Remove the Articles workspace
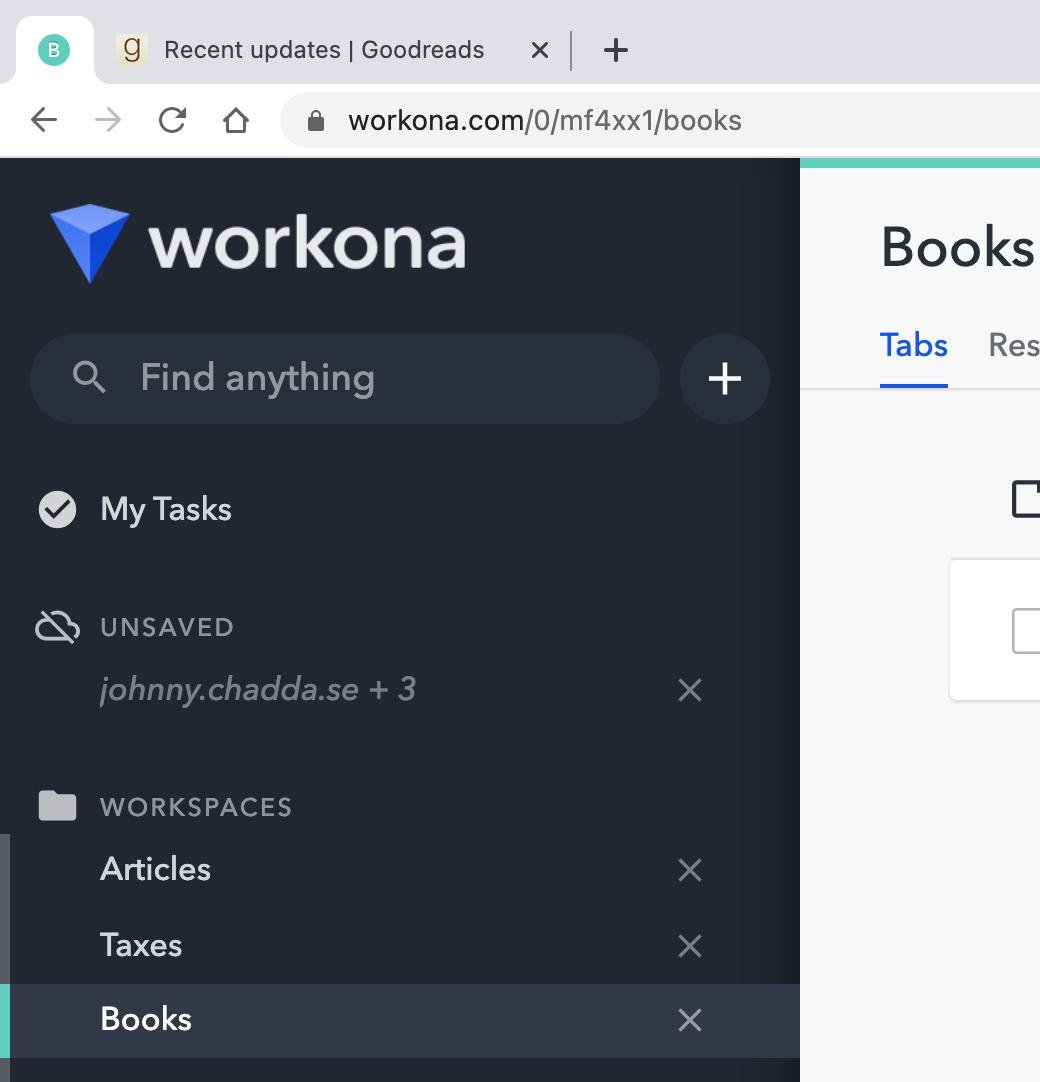 689,870
